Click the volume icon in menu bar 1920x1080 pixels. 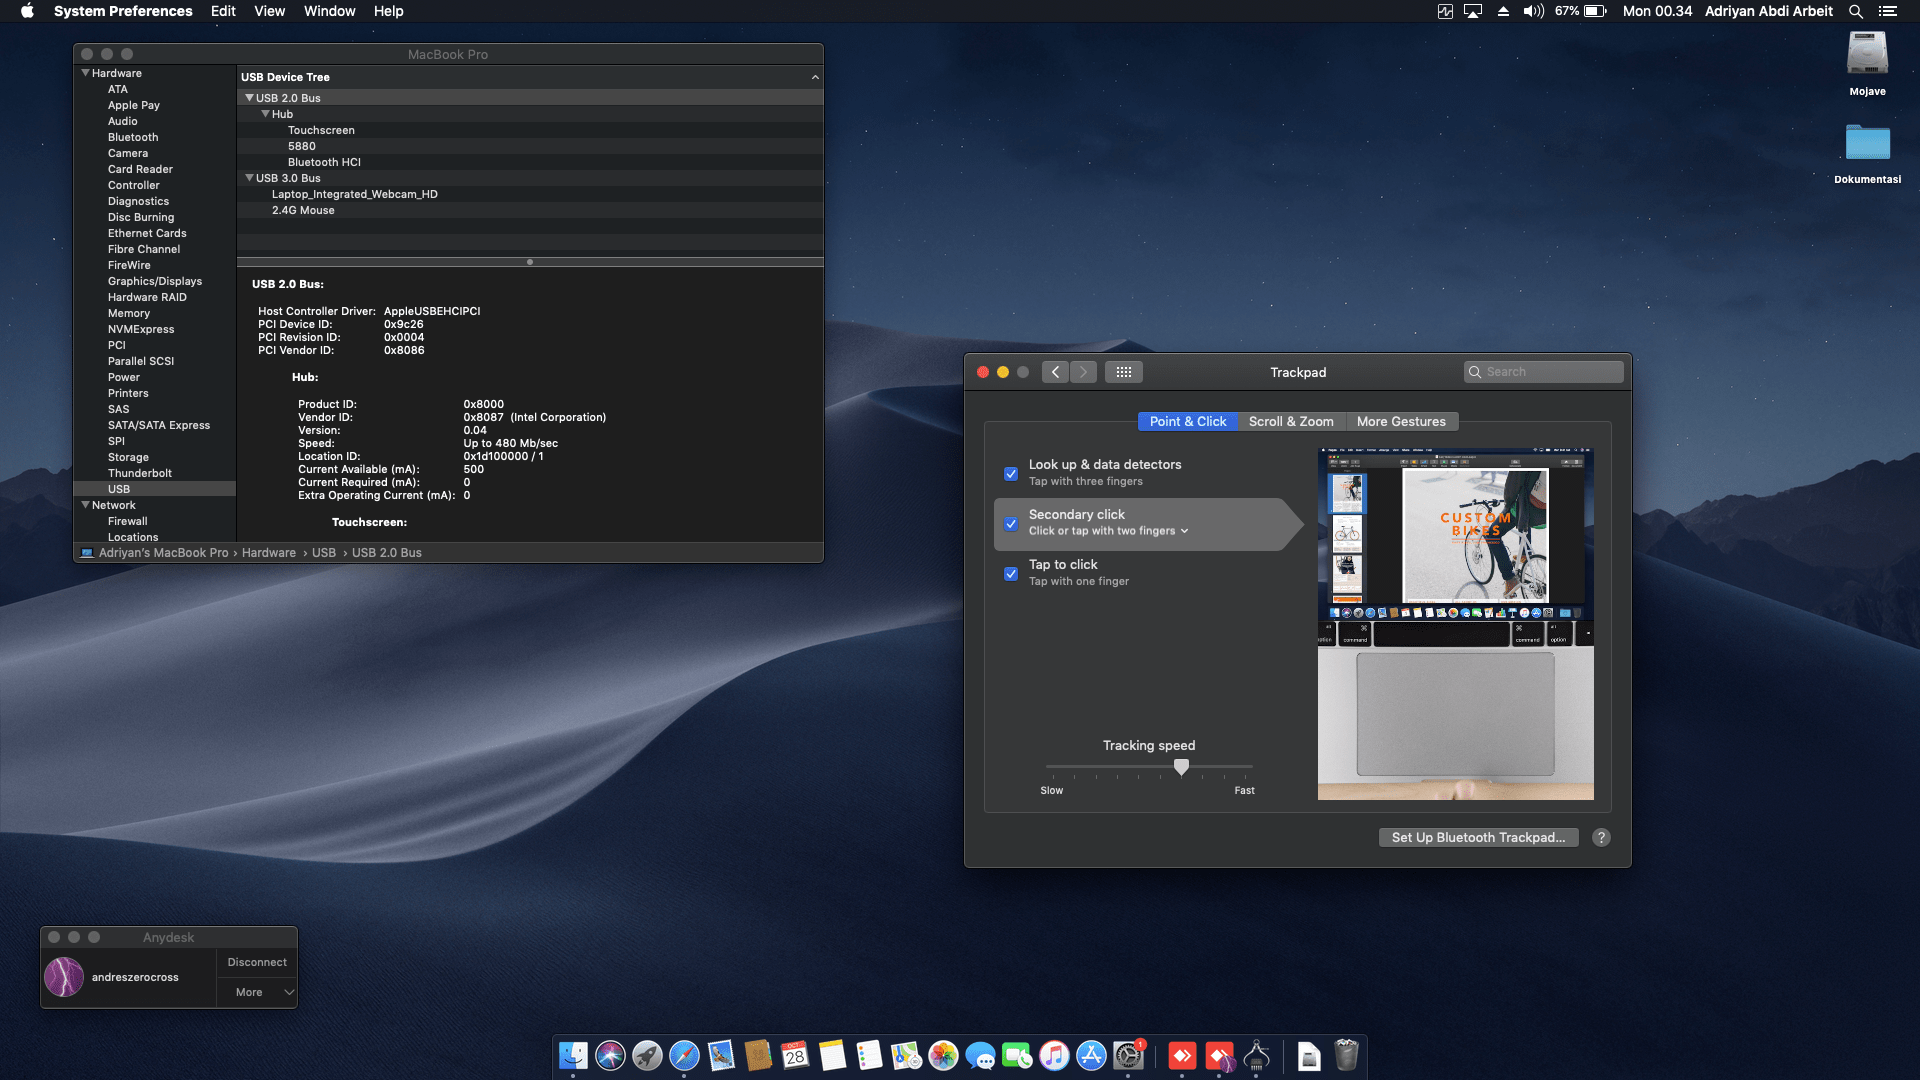[1532, 11]
